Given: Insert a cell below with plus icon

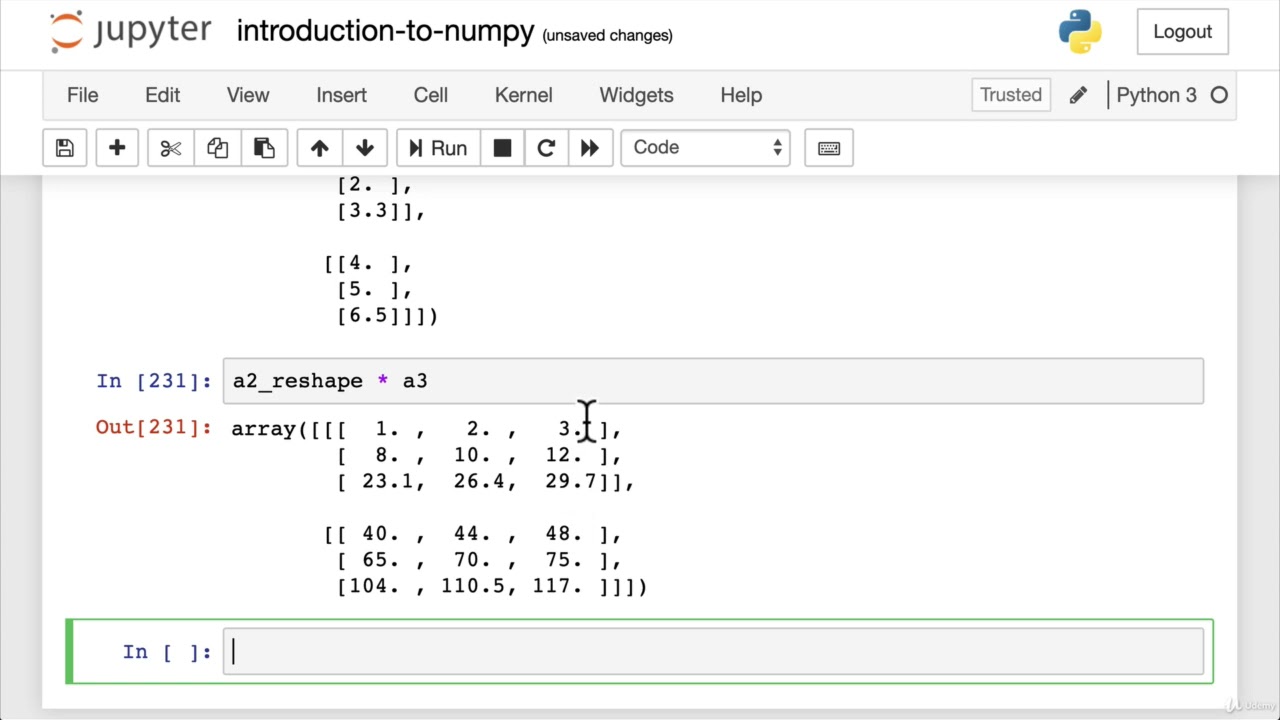Looking at the screenshot, I should tap(117, 148).
